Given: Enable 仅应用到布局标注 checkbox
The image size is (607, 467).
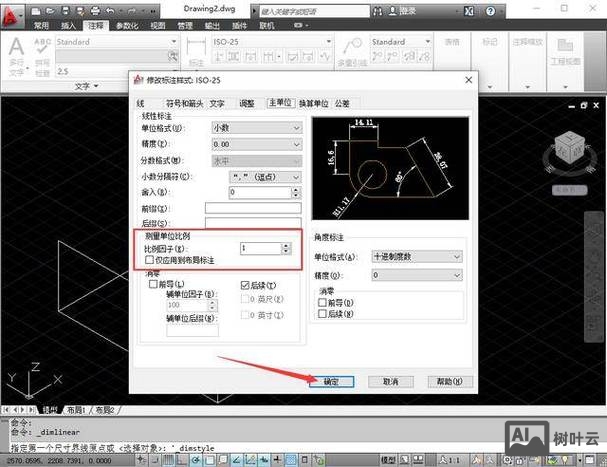Looking at the screenshot, I should click(x=150, y=260).
